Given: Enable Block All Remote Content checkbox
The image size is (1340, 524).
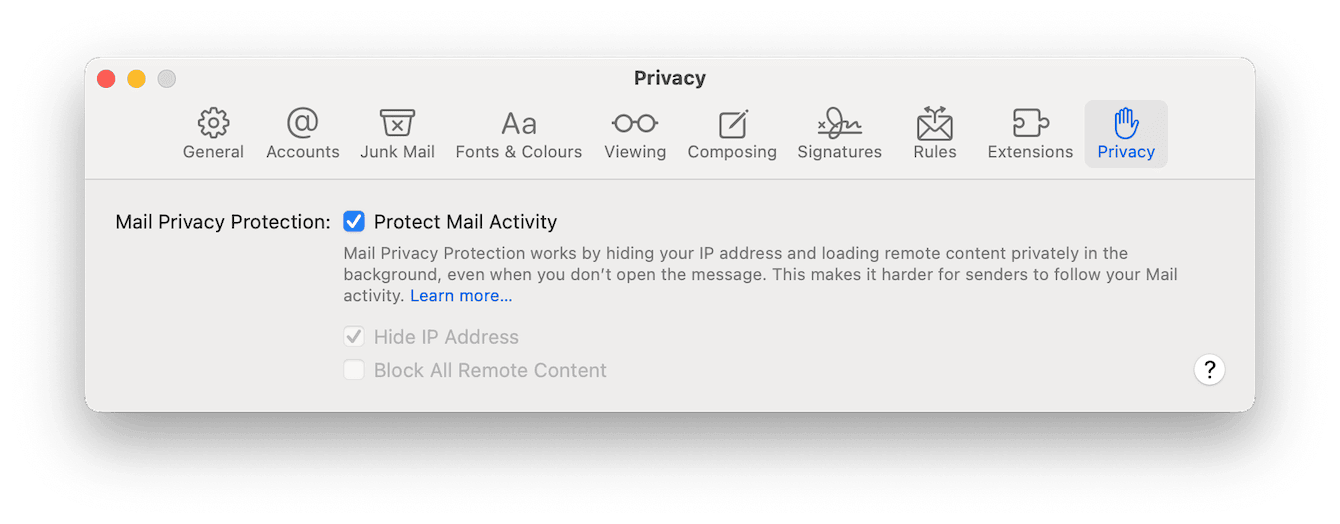Looking at the screenshot, I should coord(354,370).
